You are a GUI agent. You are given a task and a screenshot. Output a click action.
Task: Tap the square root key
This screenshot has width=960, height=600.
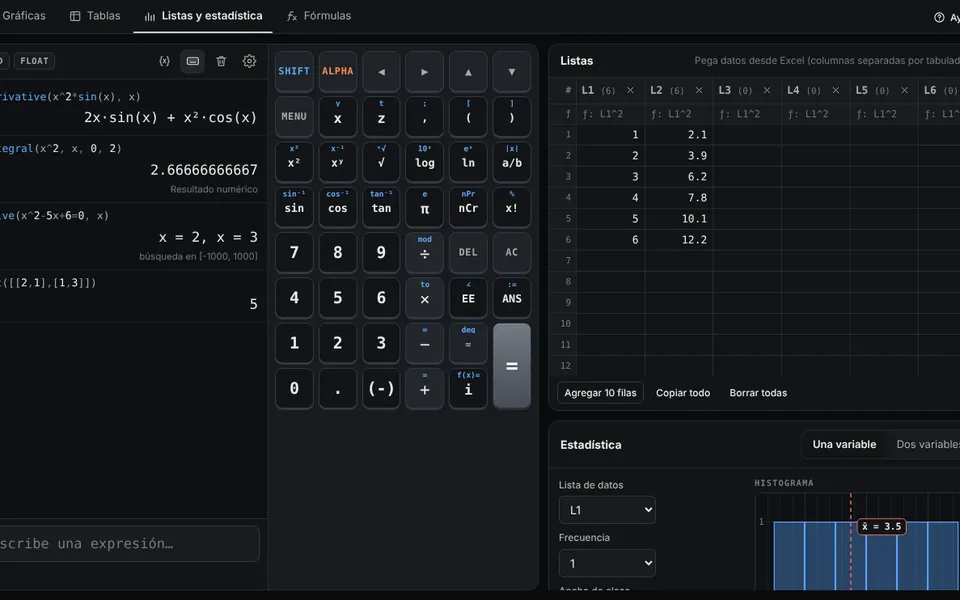(381, 162)
